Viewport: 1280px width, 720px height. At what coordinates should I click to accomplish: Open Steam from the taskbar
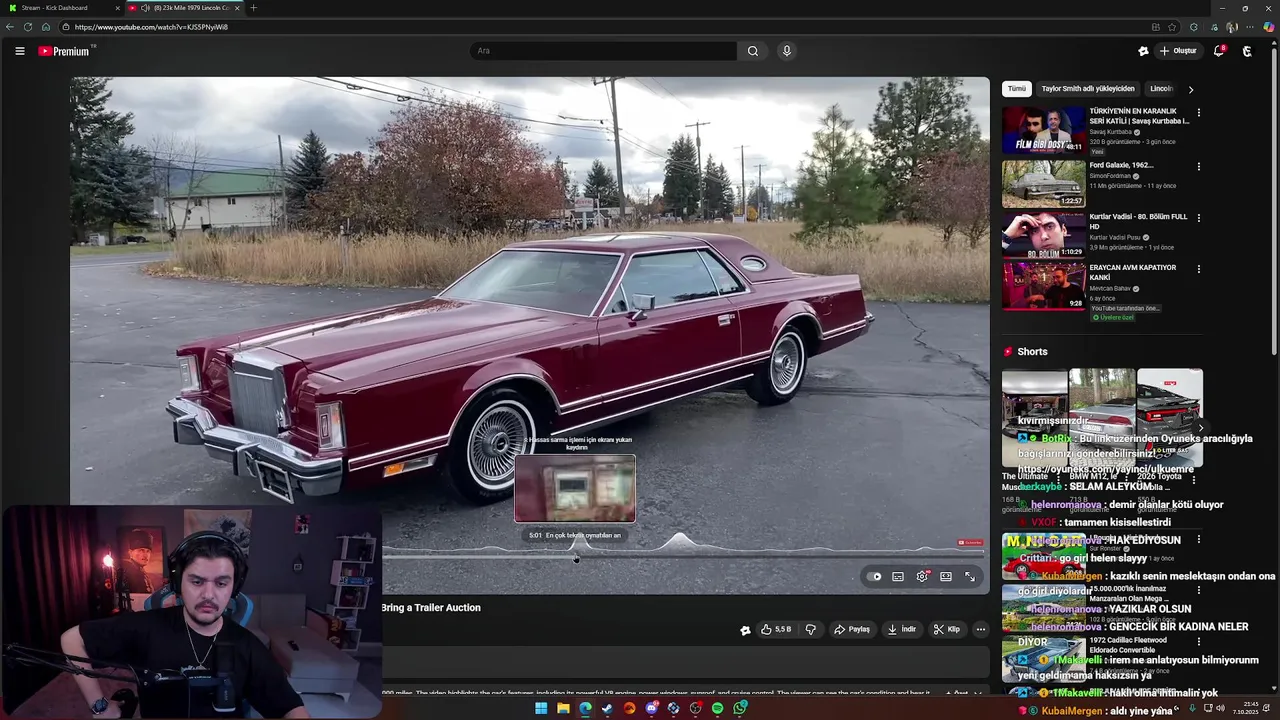[x=607, y=708]
